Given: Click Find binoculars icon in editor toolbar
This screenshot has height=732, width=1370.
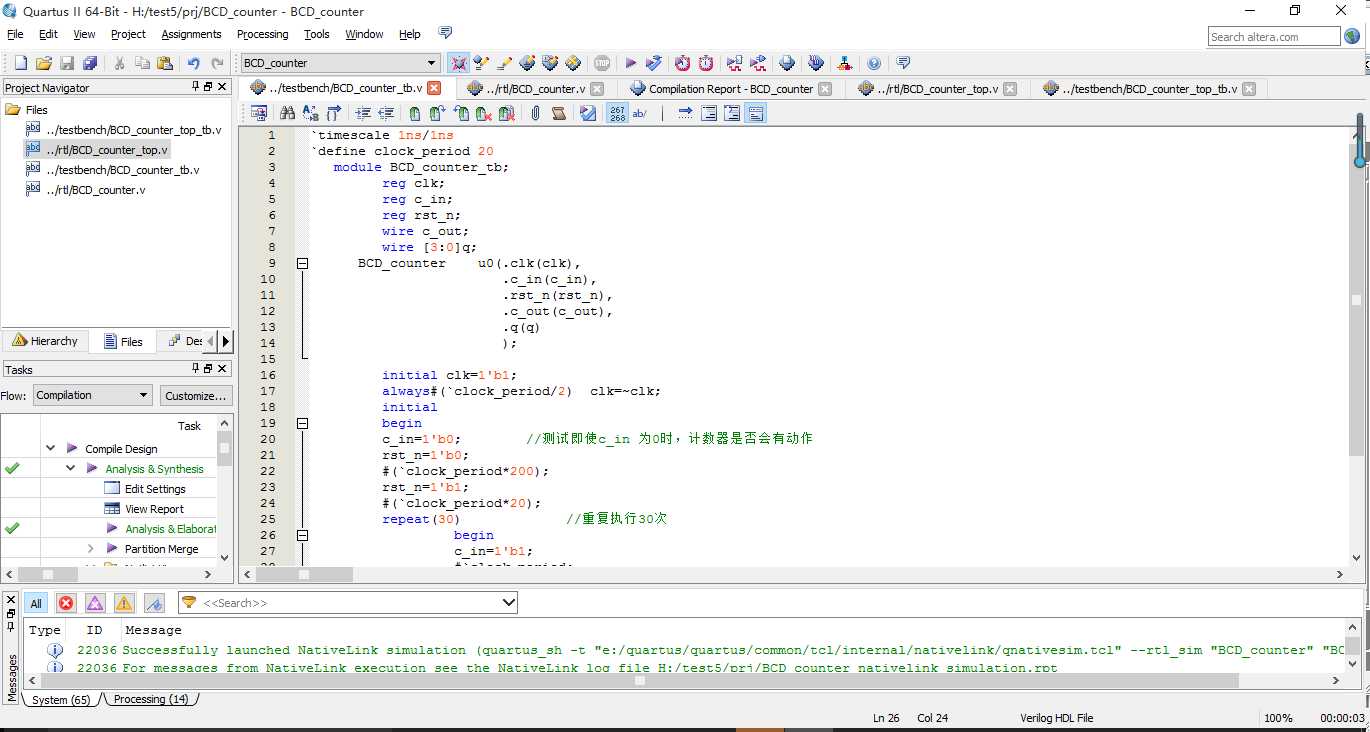Looking at the screenshot, I should (287, 113).
